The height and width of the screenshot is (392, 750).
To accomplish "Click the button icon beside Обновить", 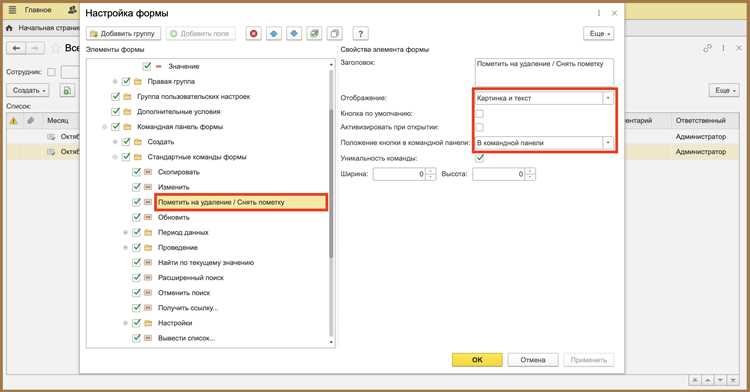I will tap(148, 218).
